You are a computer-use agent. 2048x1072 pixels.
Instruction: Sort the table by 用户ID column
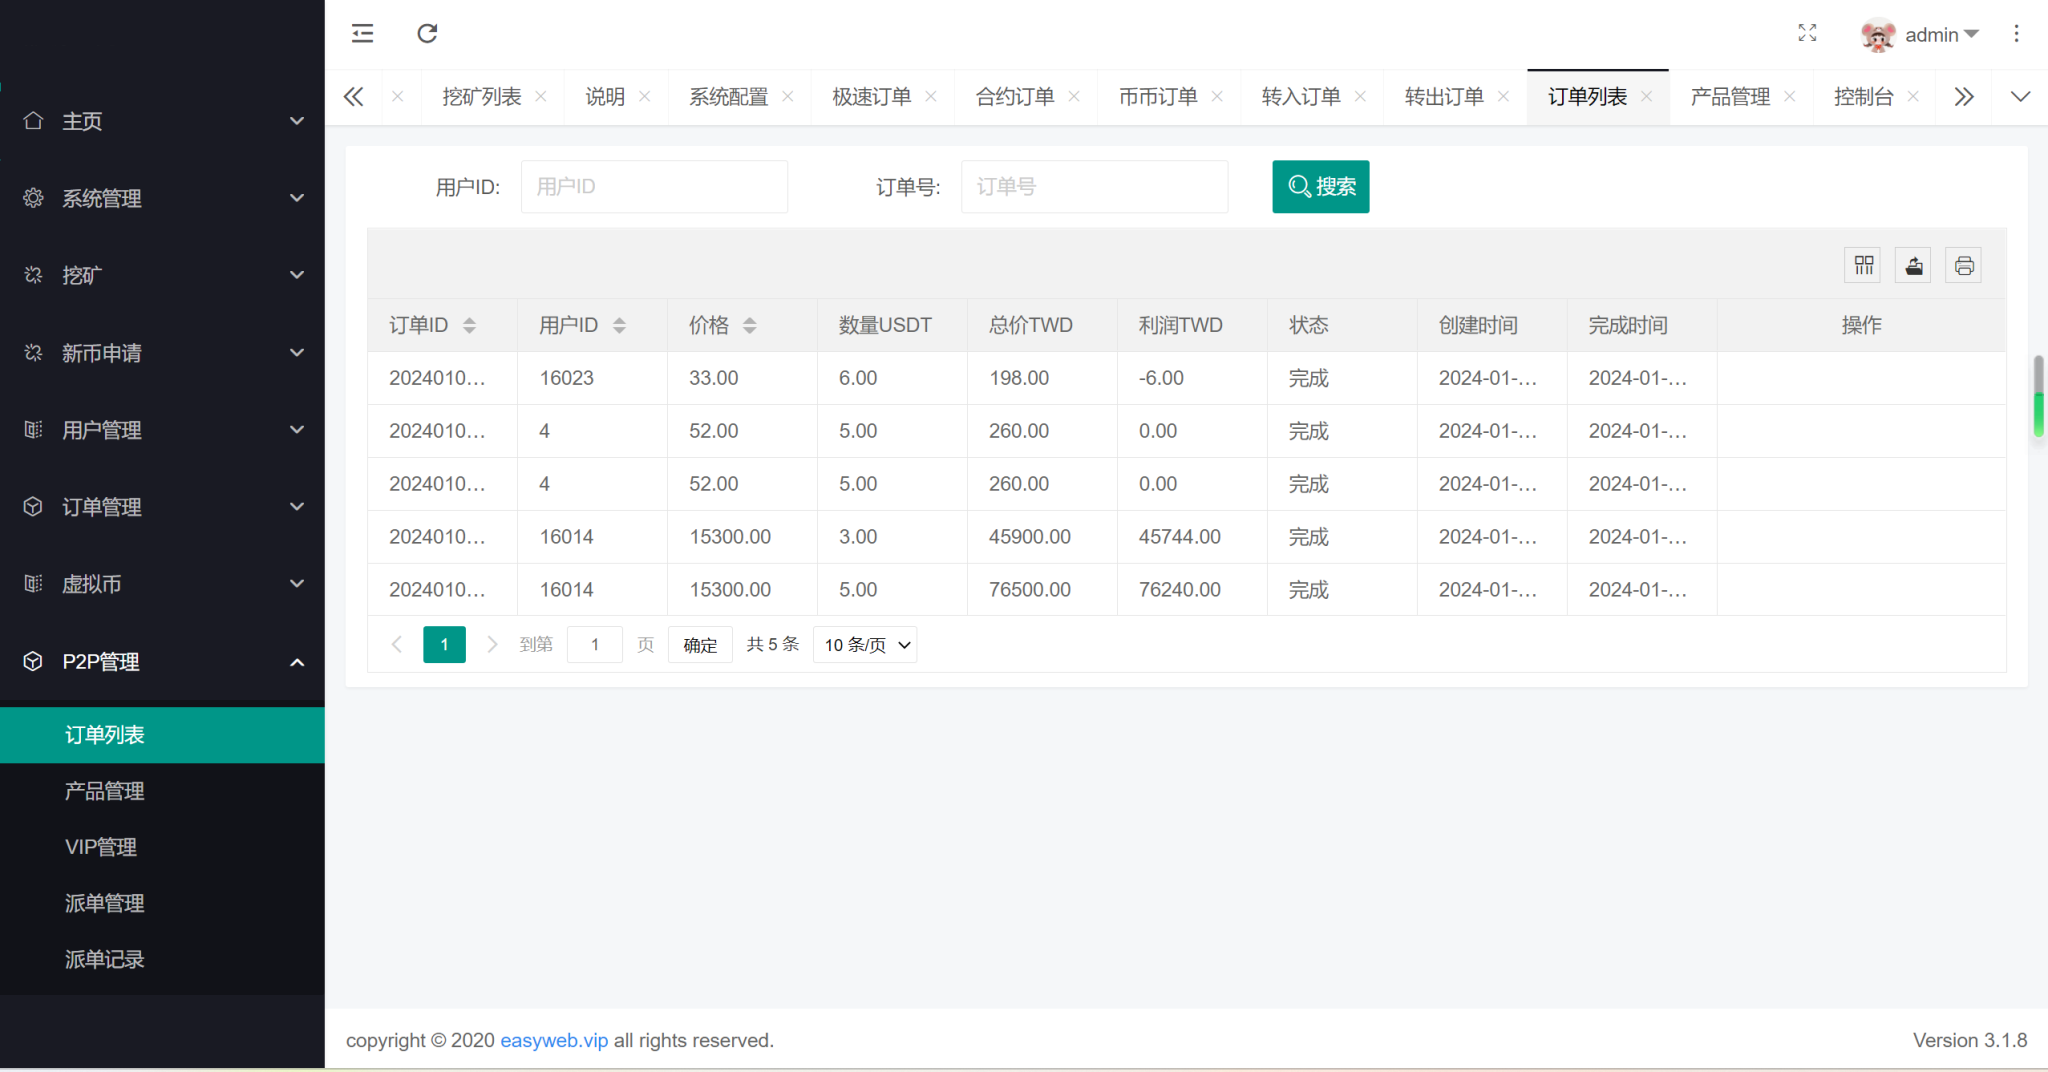point(619,325)
